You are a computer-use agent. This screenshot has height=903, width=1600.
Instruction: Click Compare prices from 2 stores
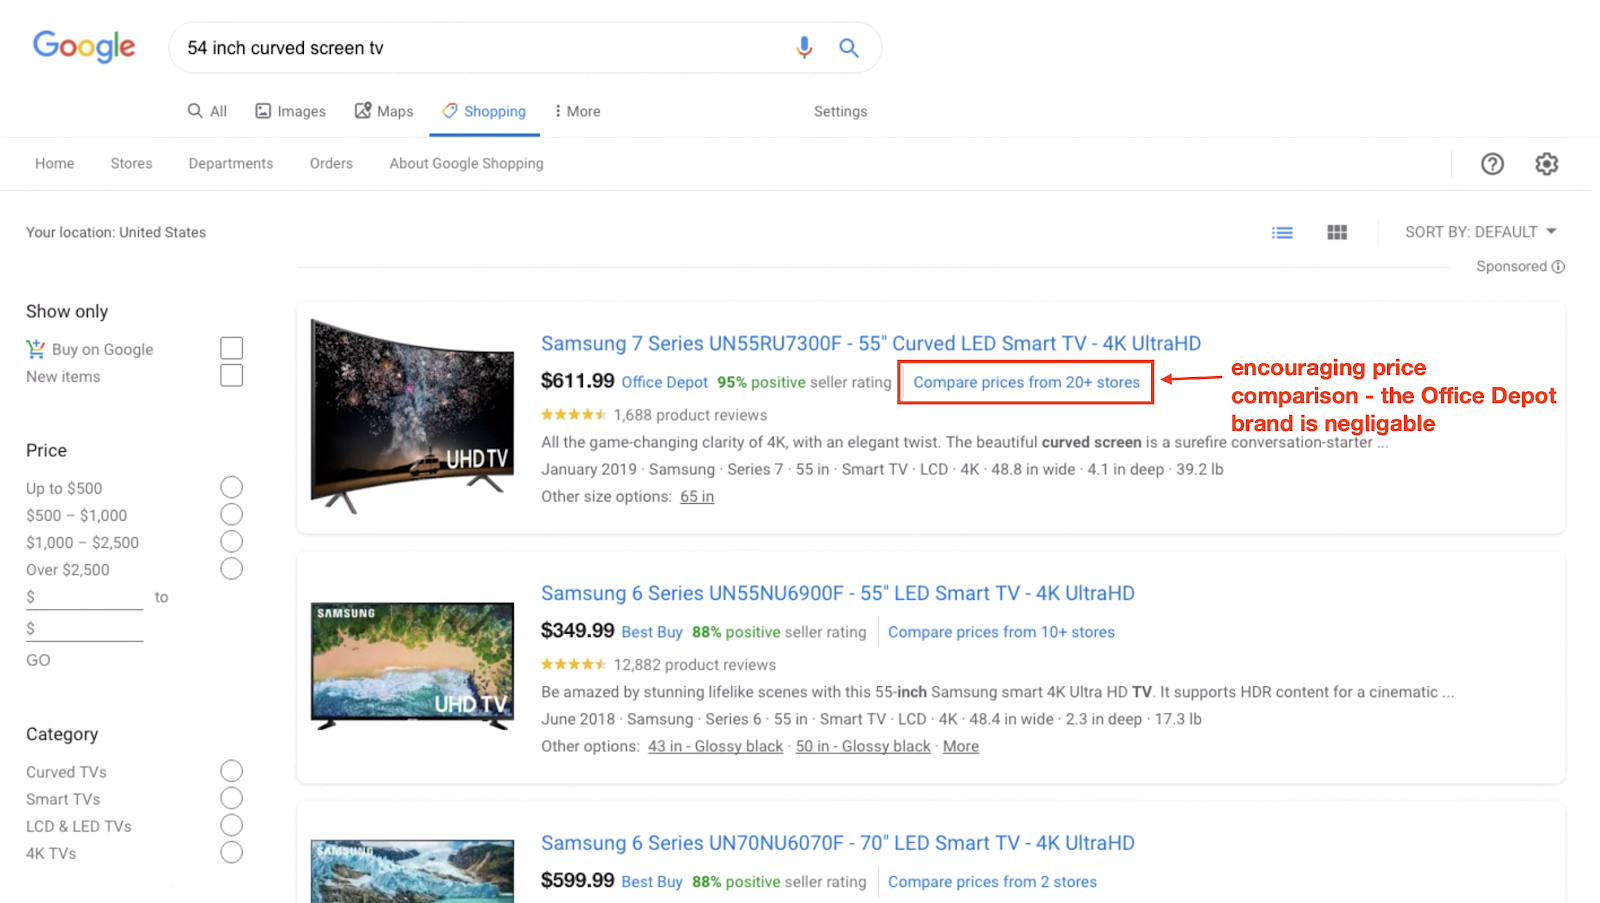(x=992, y=882)
